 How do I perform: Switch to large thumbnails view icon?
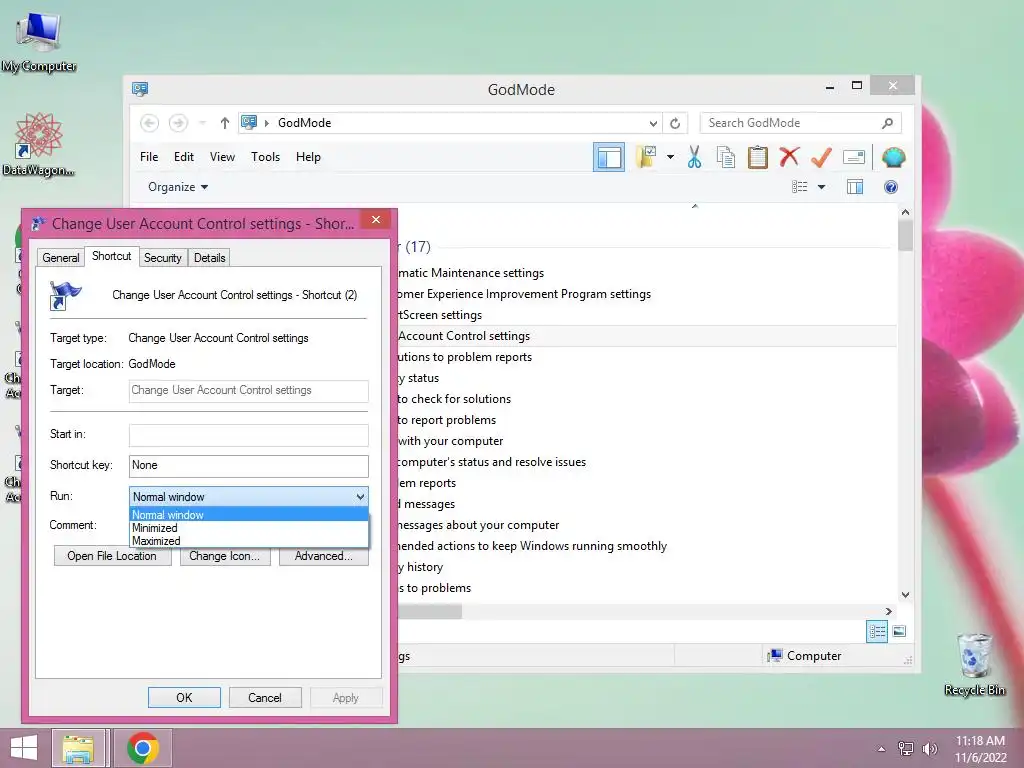[x=899, y=632]
